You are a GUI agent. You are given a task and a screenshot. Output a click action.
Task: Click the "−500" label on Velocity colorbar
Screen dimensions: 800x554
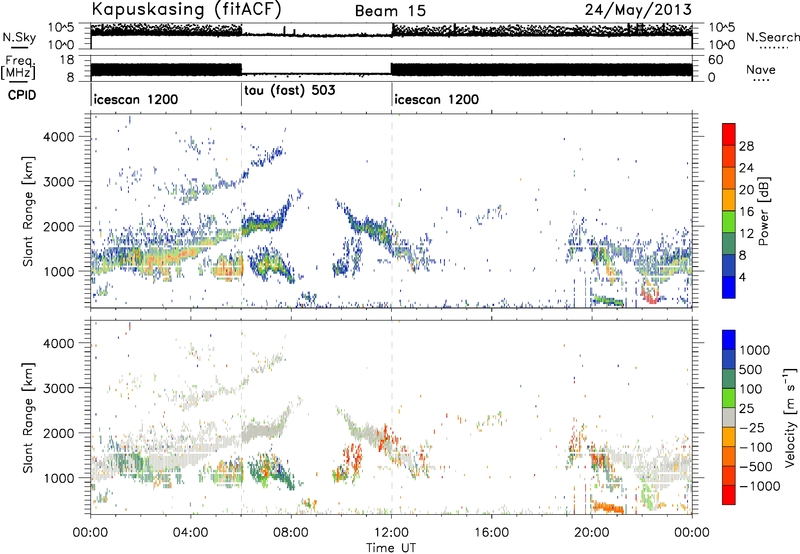pos(756,467)
